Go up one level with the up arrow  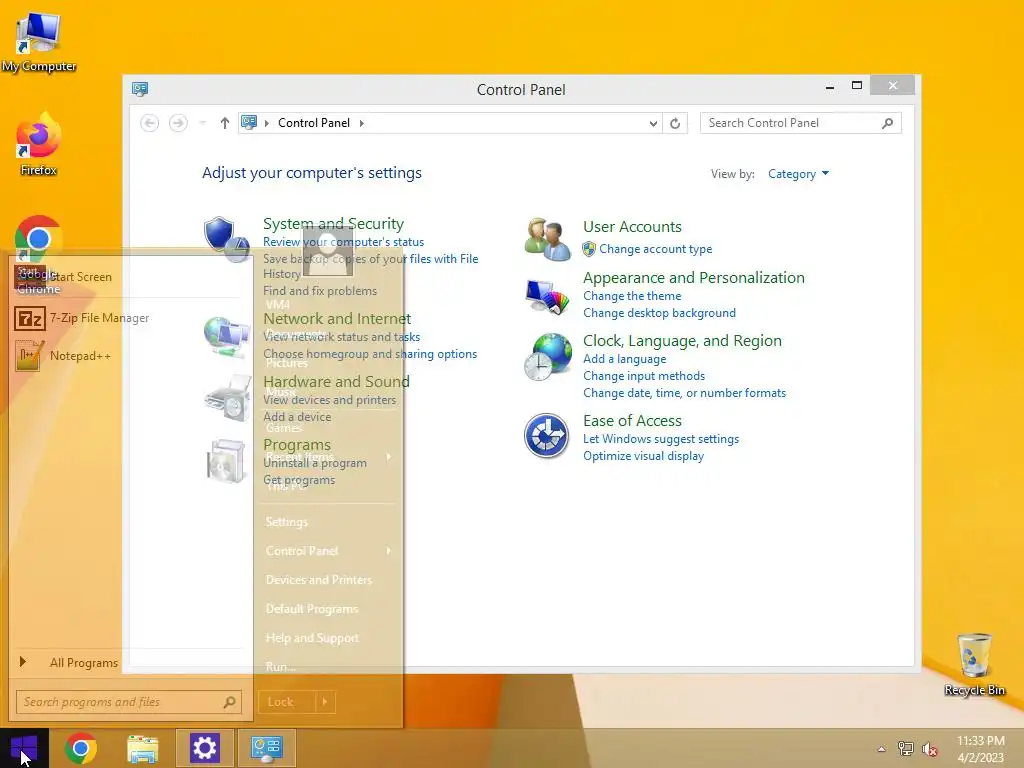tap(225, 123)
